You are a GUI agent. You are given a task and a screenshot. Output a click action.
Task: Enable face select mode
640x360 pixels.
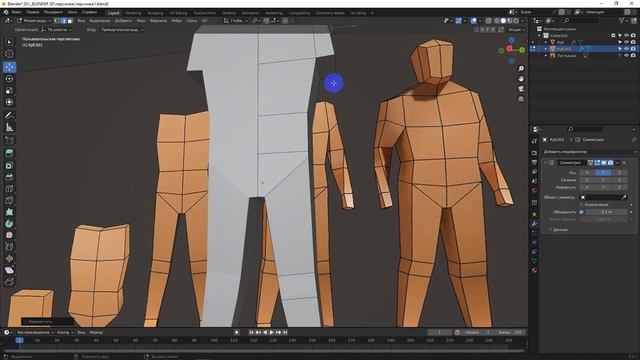pyautogui.click(x=70, y=20)
